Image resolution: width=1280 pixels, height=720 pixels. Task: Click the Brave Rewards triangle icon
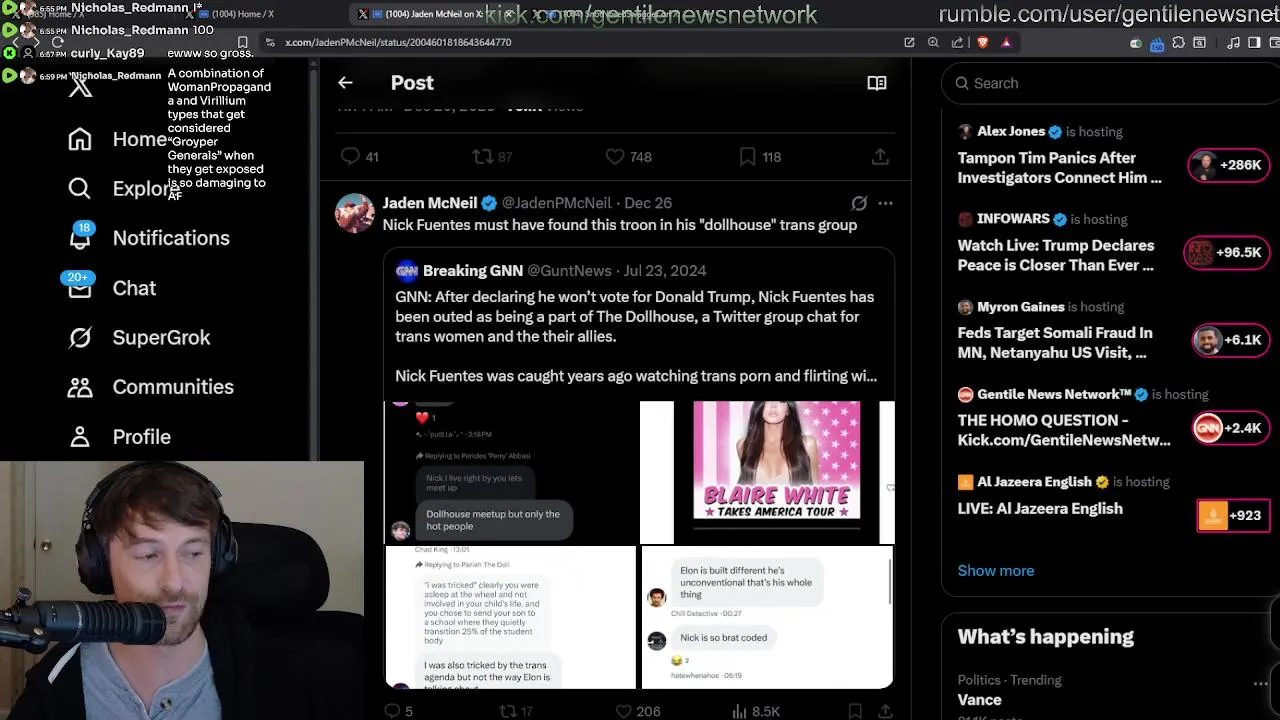pos(1006,43)
